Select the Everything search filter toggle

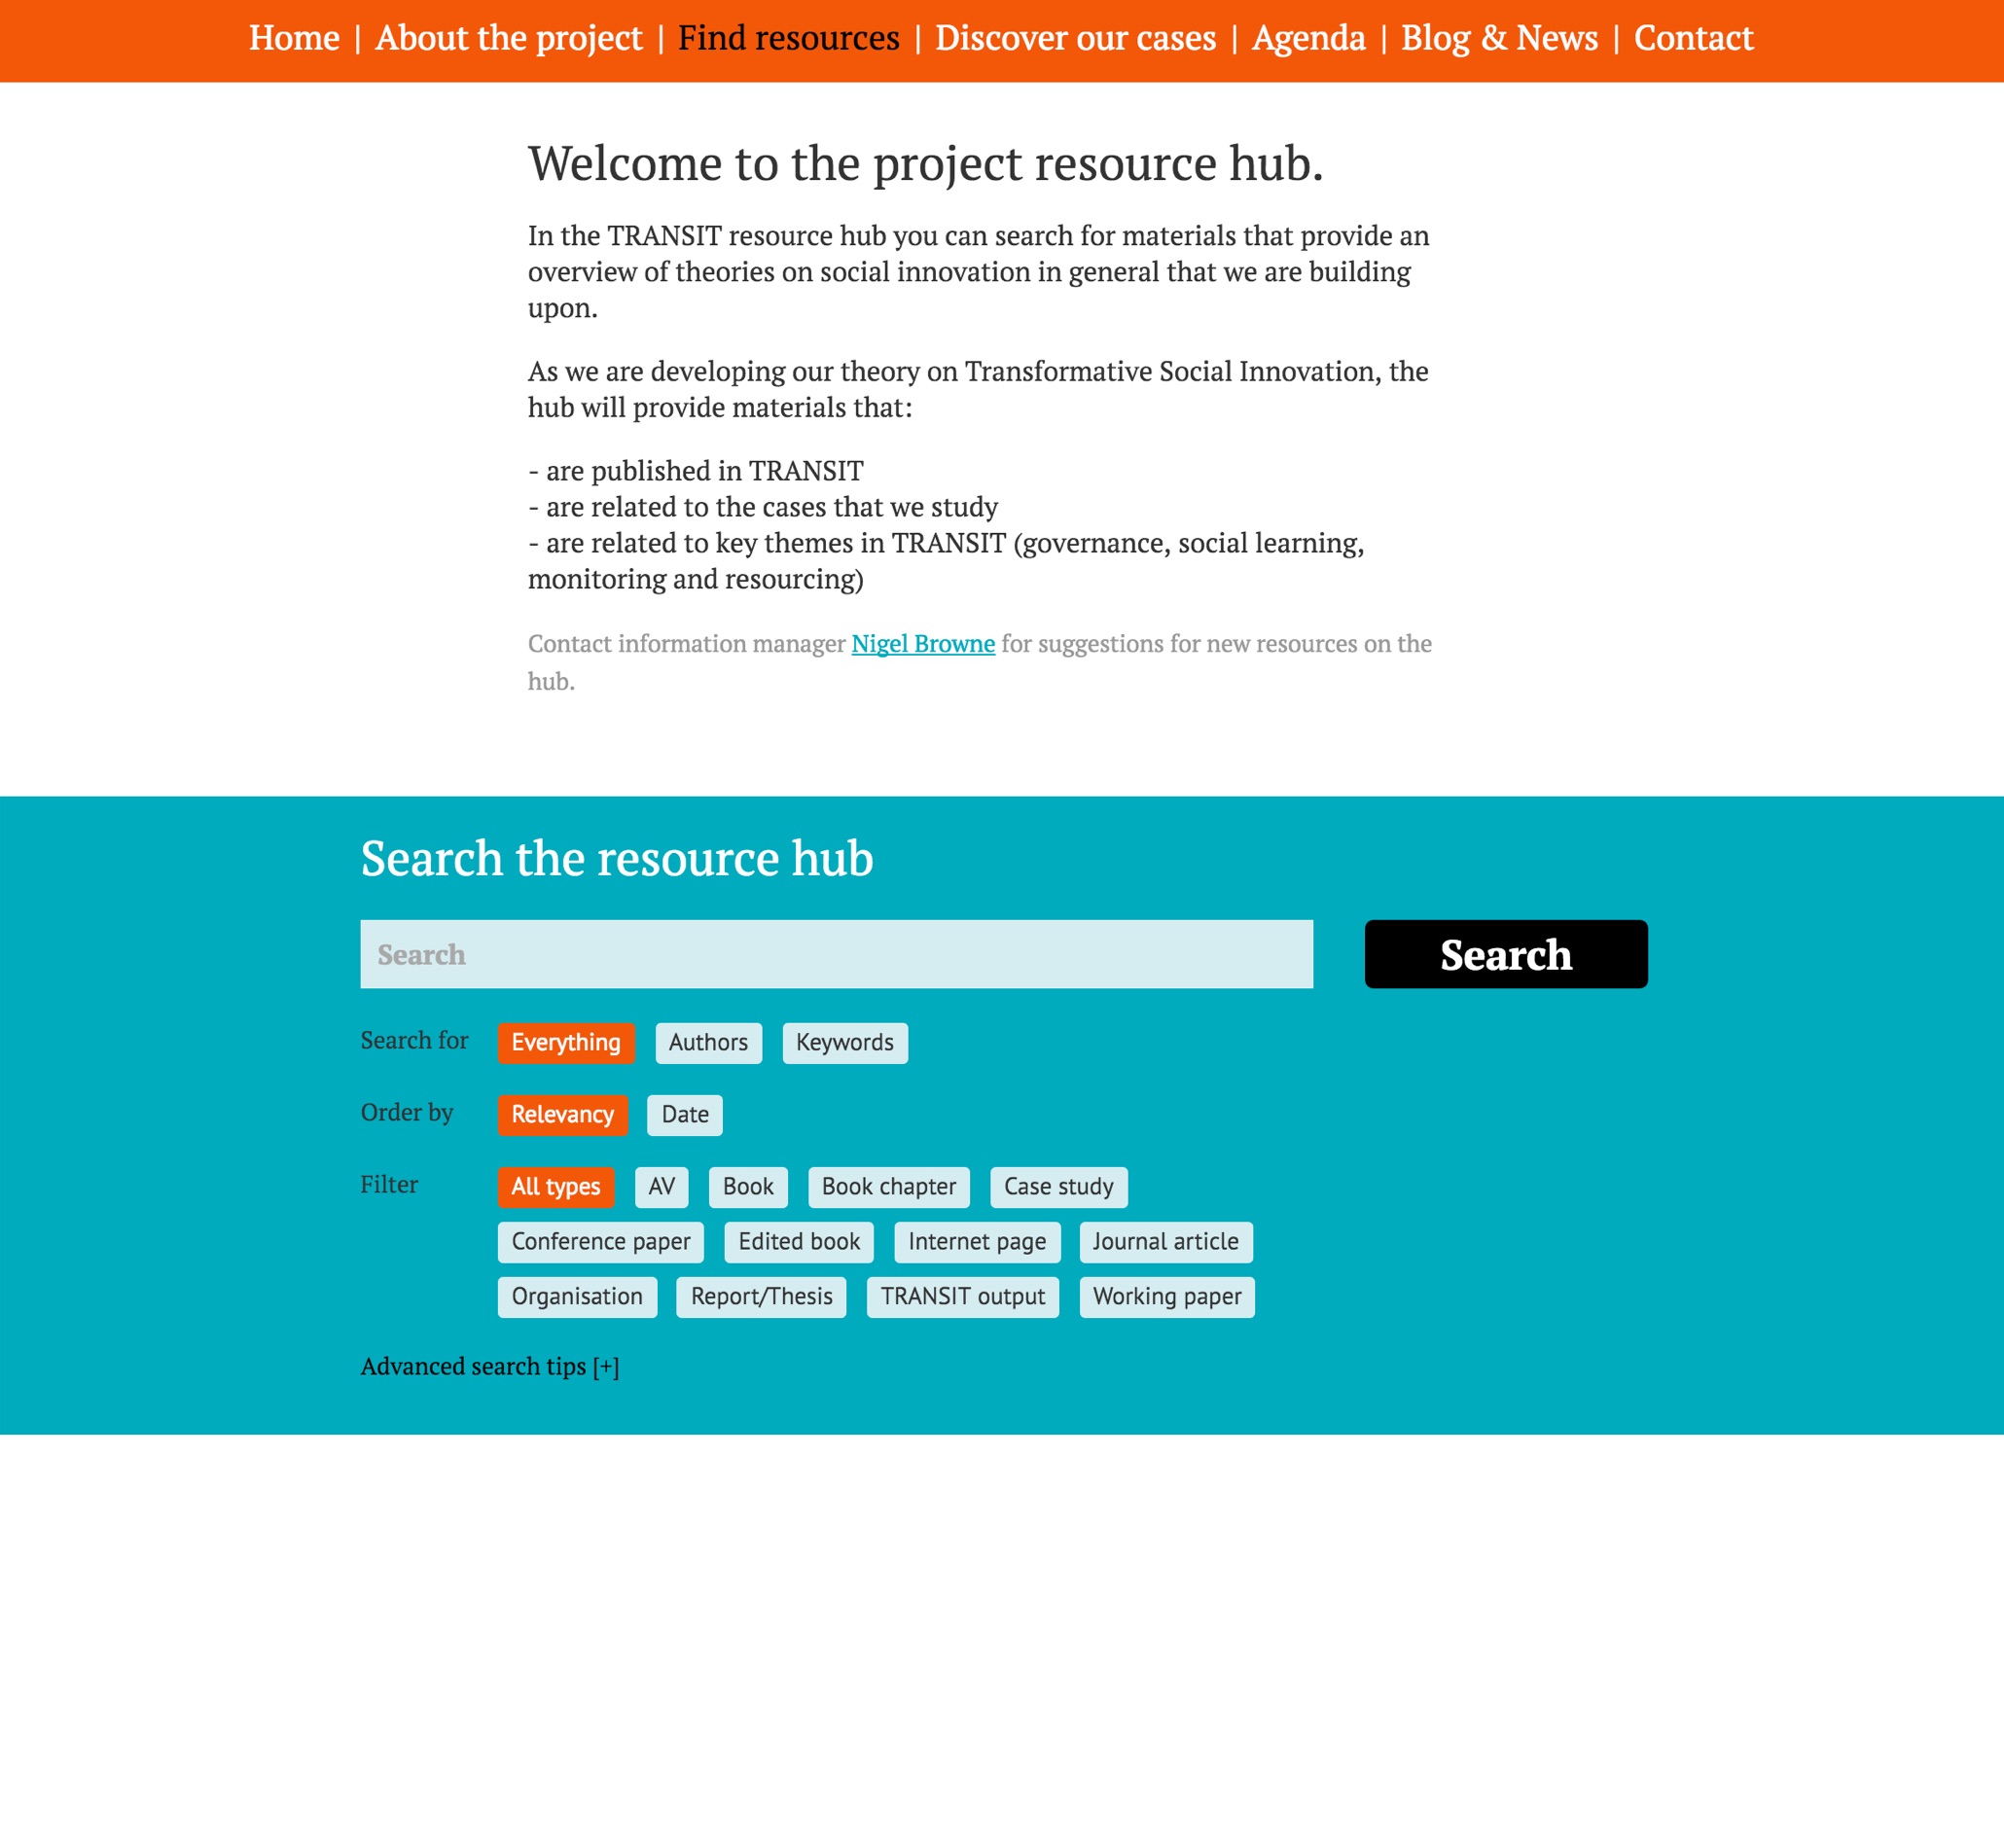tap(565, 1042)
